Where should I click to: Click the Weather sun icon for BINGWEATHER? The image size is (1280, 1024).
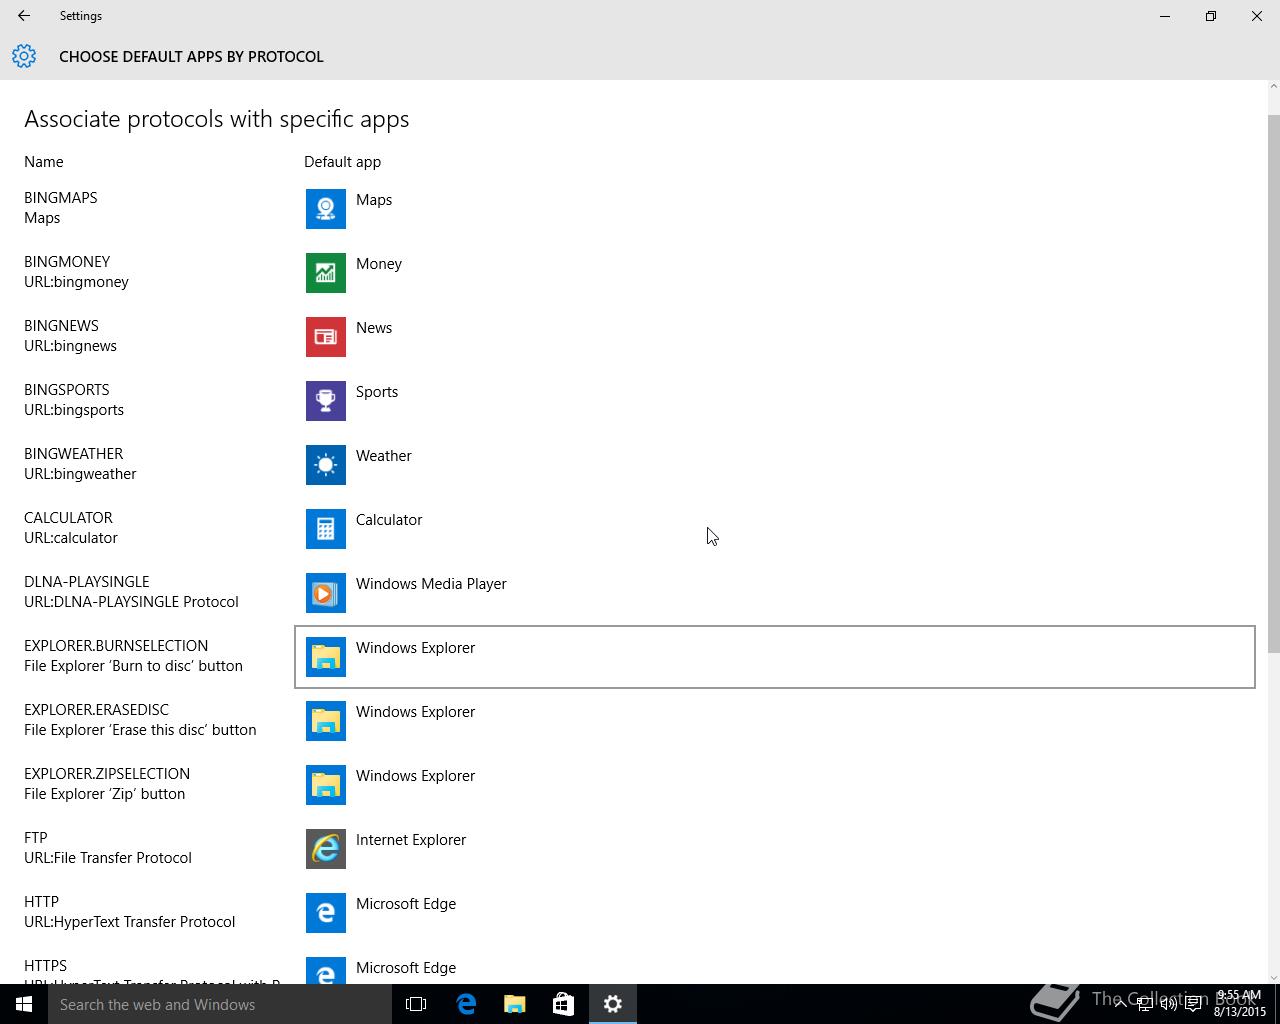[326, 465]
